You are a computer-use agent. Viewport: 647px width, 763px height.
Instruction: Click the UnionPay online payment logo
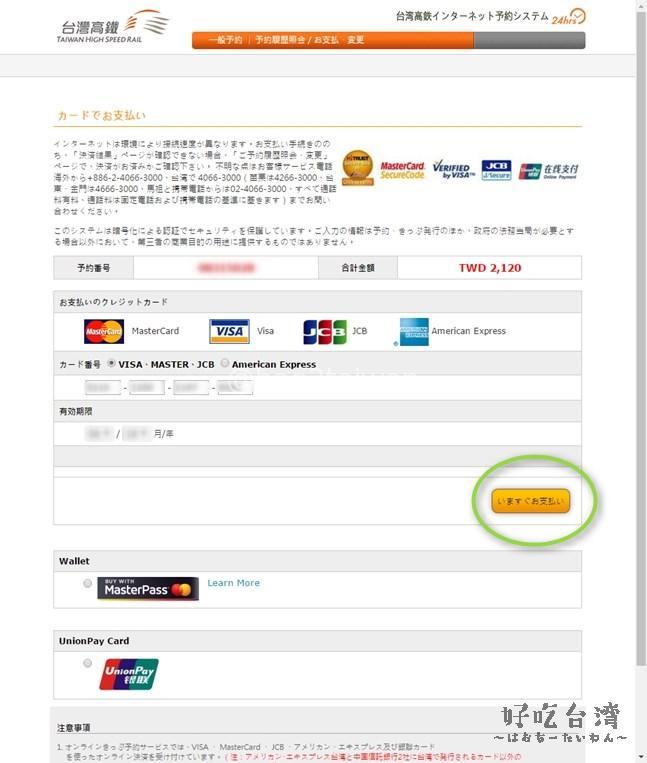click(x=548, y=171)
